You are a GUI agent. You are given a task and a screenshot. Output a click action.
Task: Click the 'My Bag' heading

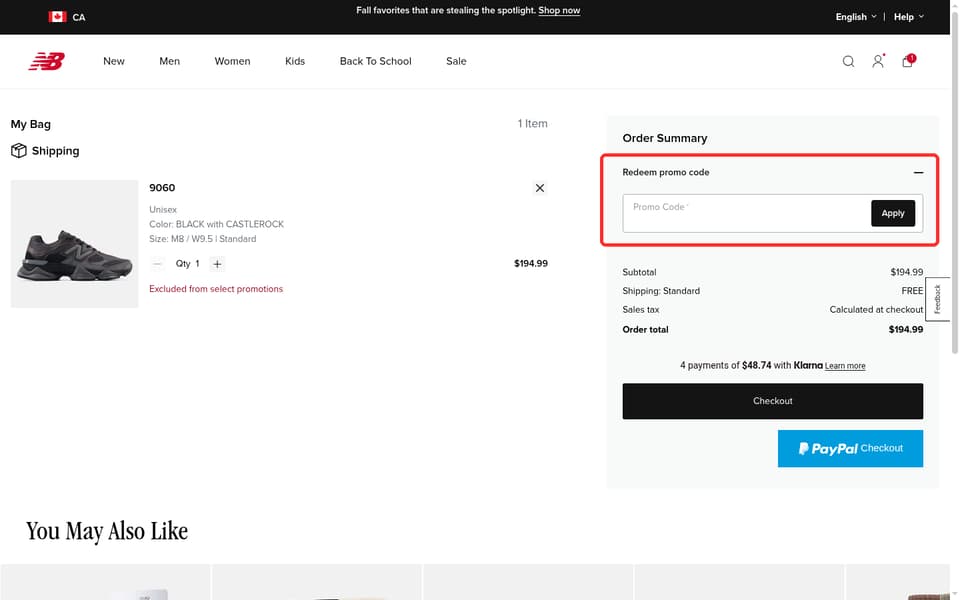(x=31, y=124)
